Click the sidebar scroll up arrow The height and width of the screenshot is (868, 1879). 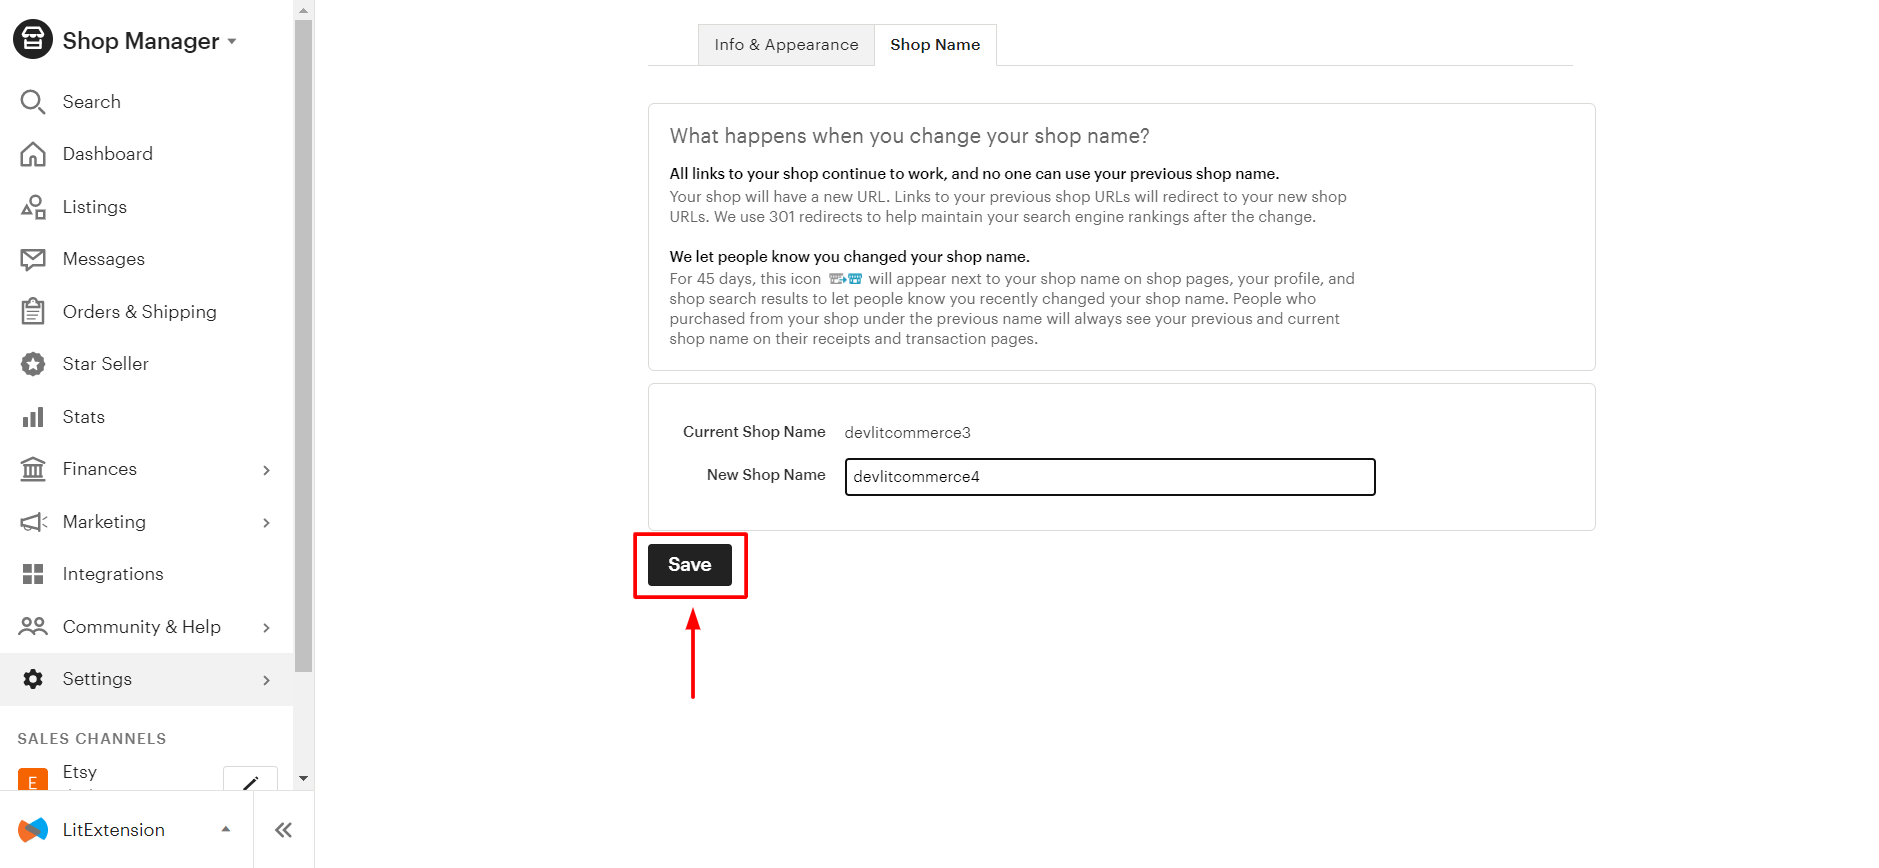click(304, 10)
